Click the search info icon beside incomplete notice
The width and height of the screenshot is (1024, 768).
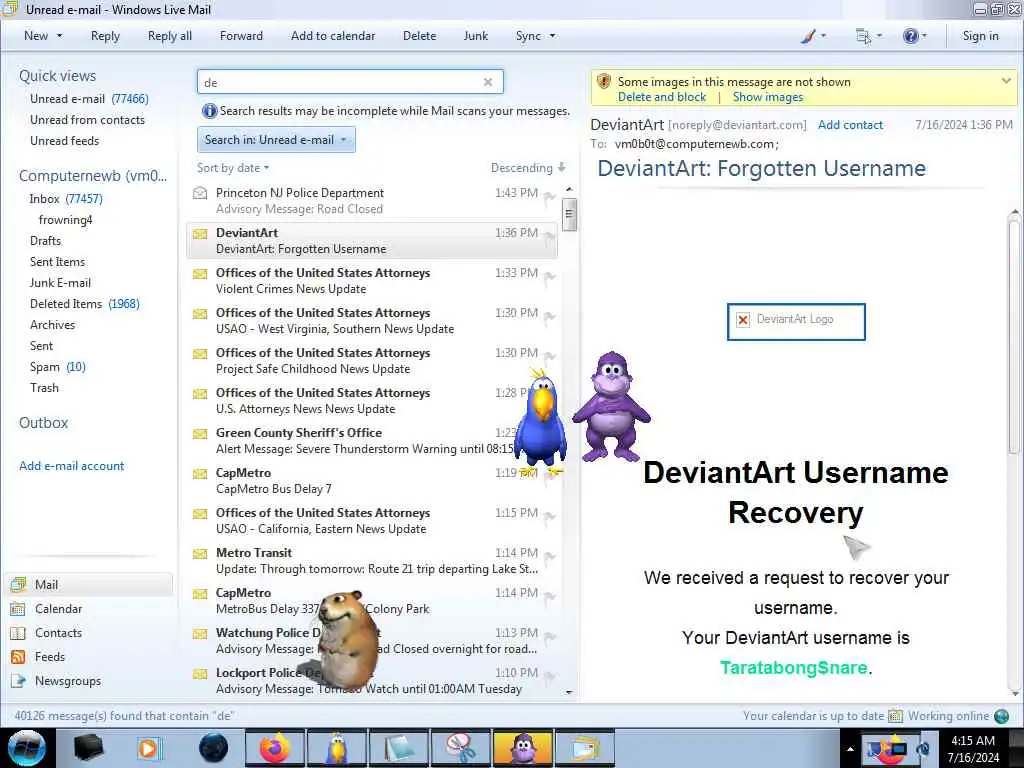[x=209, y=111]
